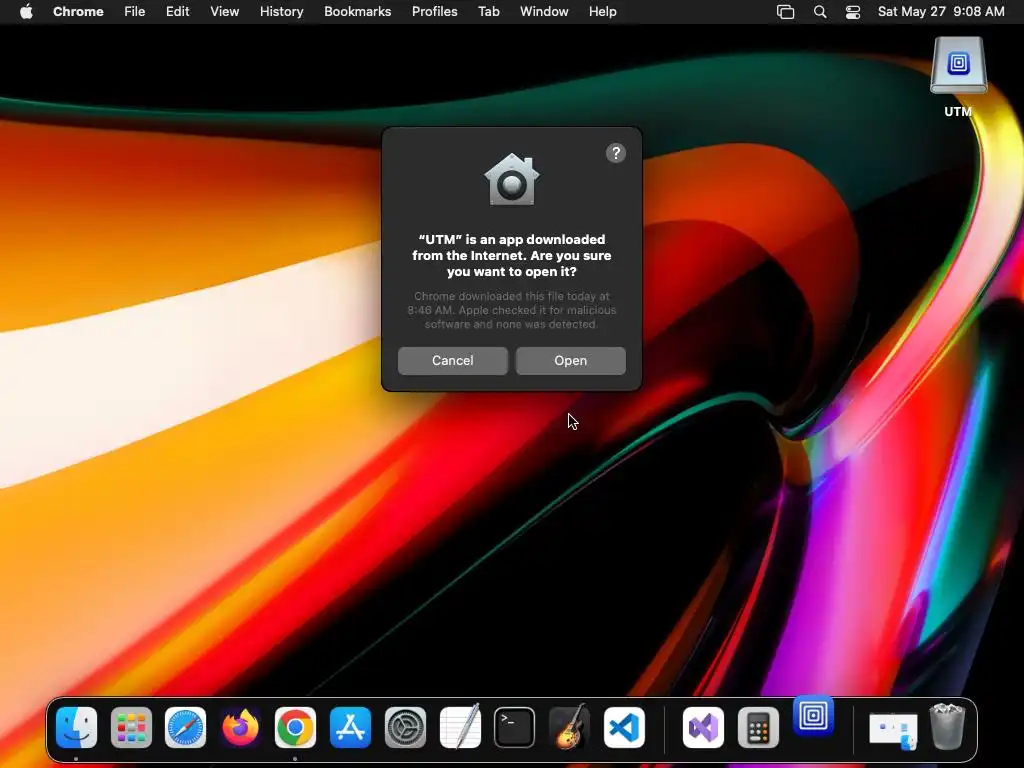This screenshot has width=1024, height=768.
Task: Open the Tab menu
Action: coord(488,11)
